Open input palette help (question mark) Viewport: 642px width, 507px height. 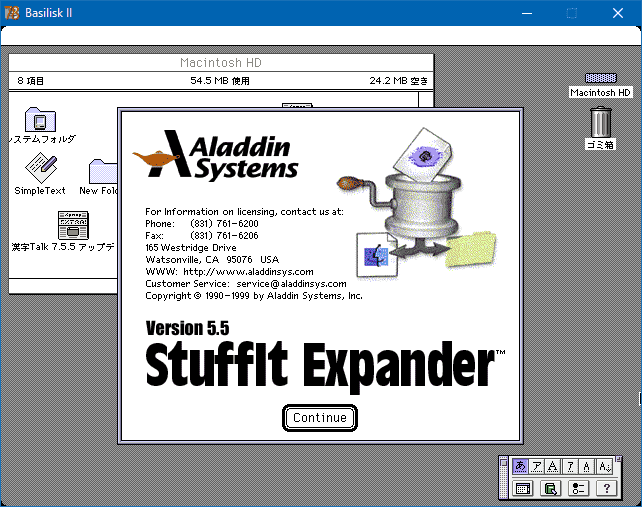[607, 488]
